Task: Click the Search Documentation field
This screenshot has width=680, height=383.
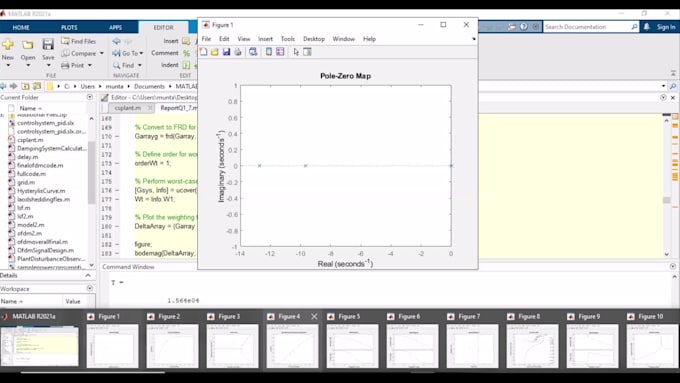Action: coord(587,27)
